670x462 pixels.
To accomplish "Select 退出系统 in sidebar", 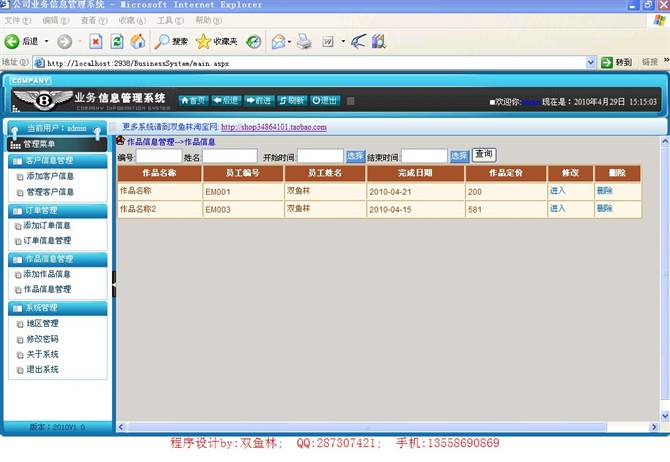I will (x=42, y=369).
